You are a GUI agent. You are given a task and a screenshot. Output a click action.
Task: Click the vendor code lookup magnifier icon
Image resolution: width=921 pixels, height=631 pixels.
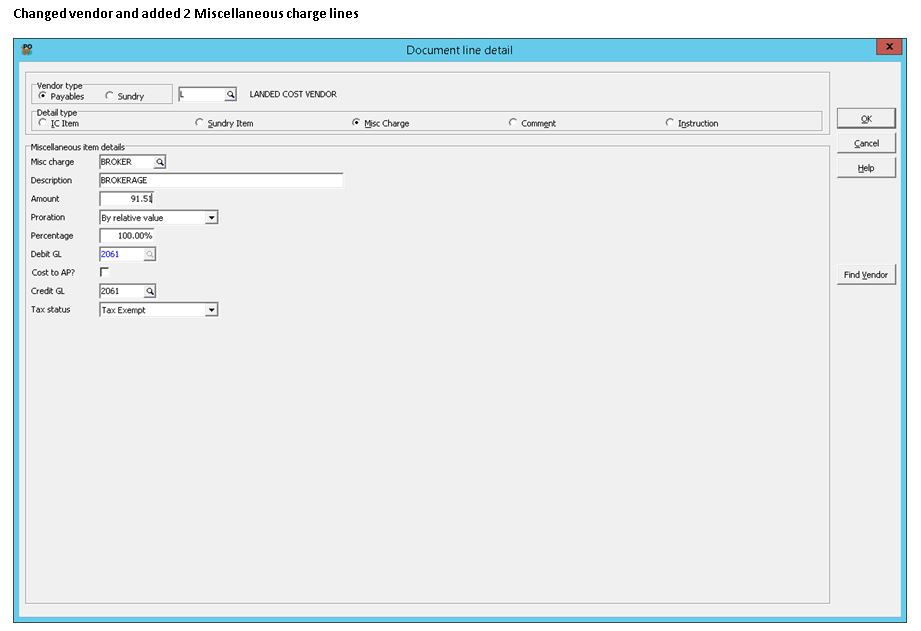pos(230,95)
